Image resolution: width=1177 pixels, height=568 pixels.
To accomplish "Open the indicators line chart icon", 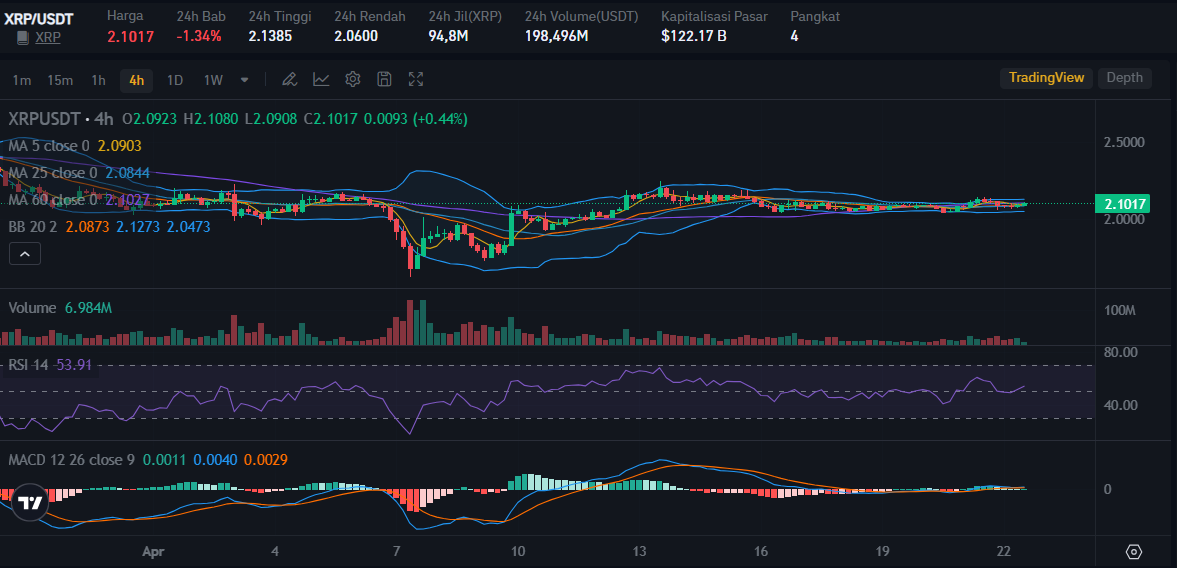I will [x=321, y=79].
